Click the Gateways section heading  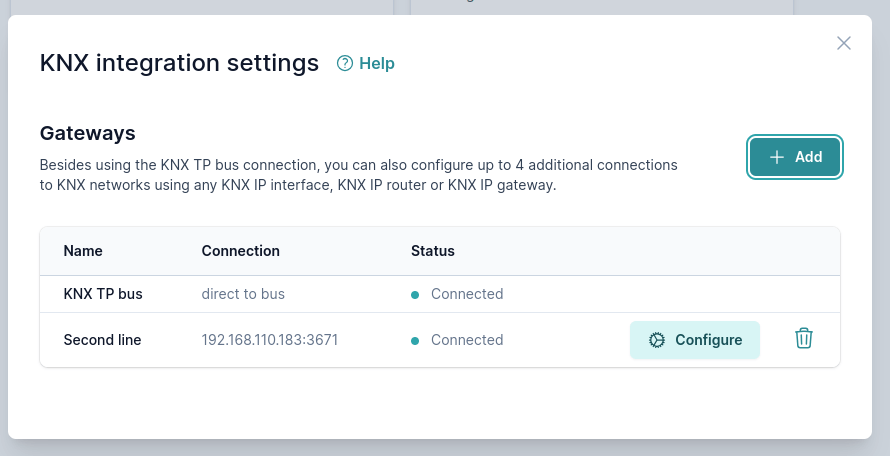coord(87,133)
